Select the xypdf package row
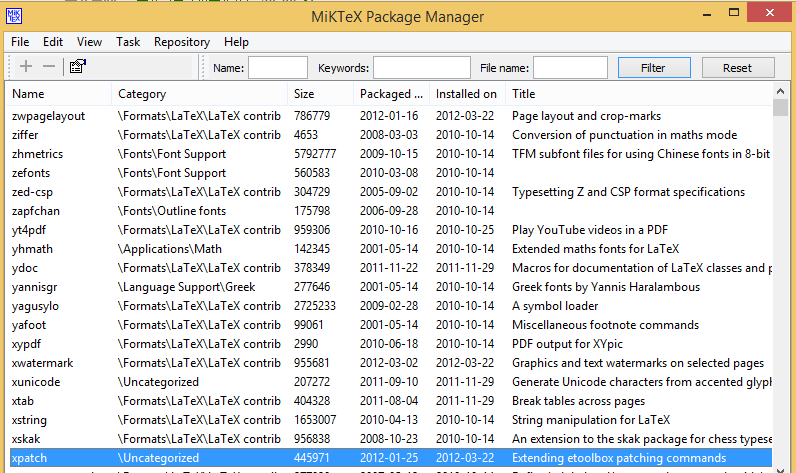The height and width of the screenshot is (473, 796). click(391, 344)
